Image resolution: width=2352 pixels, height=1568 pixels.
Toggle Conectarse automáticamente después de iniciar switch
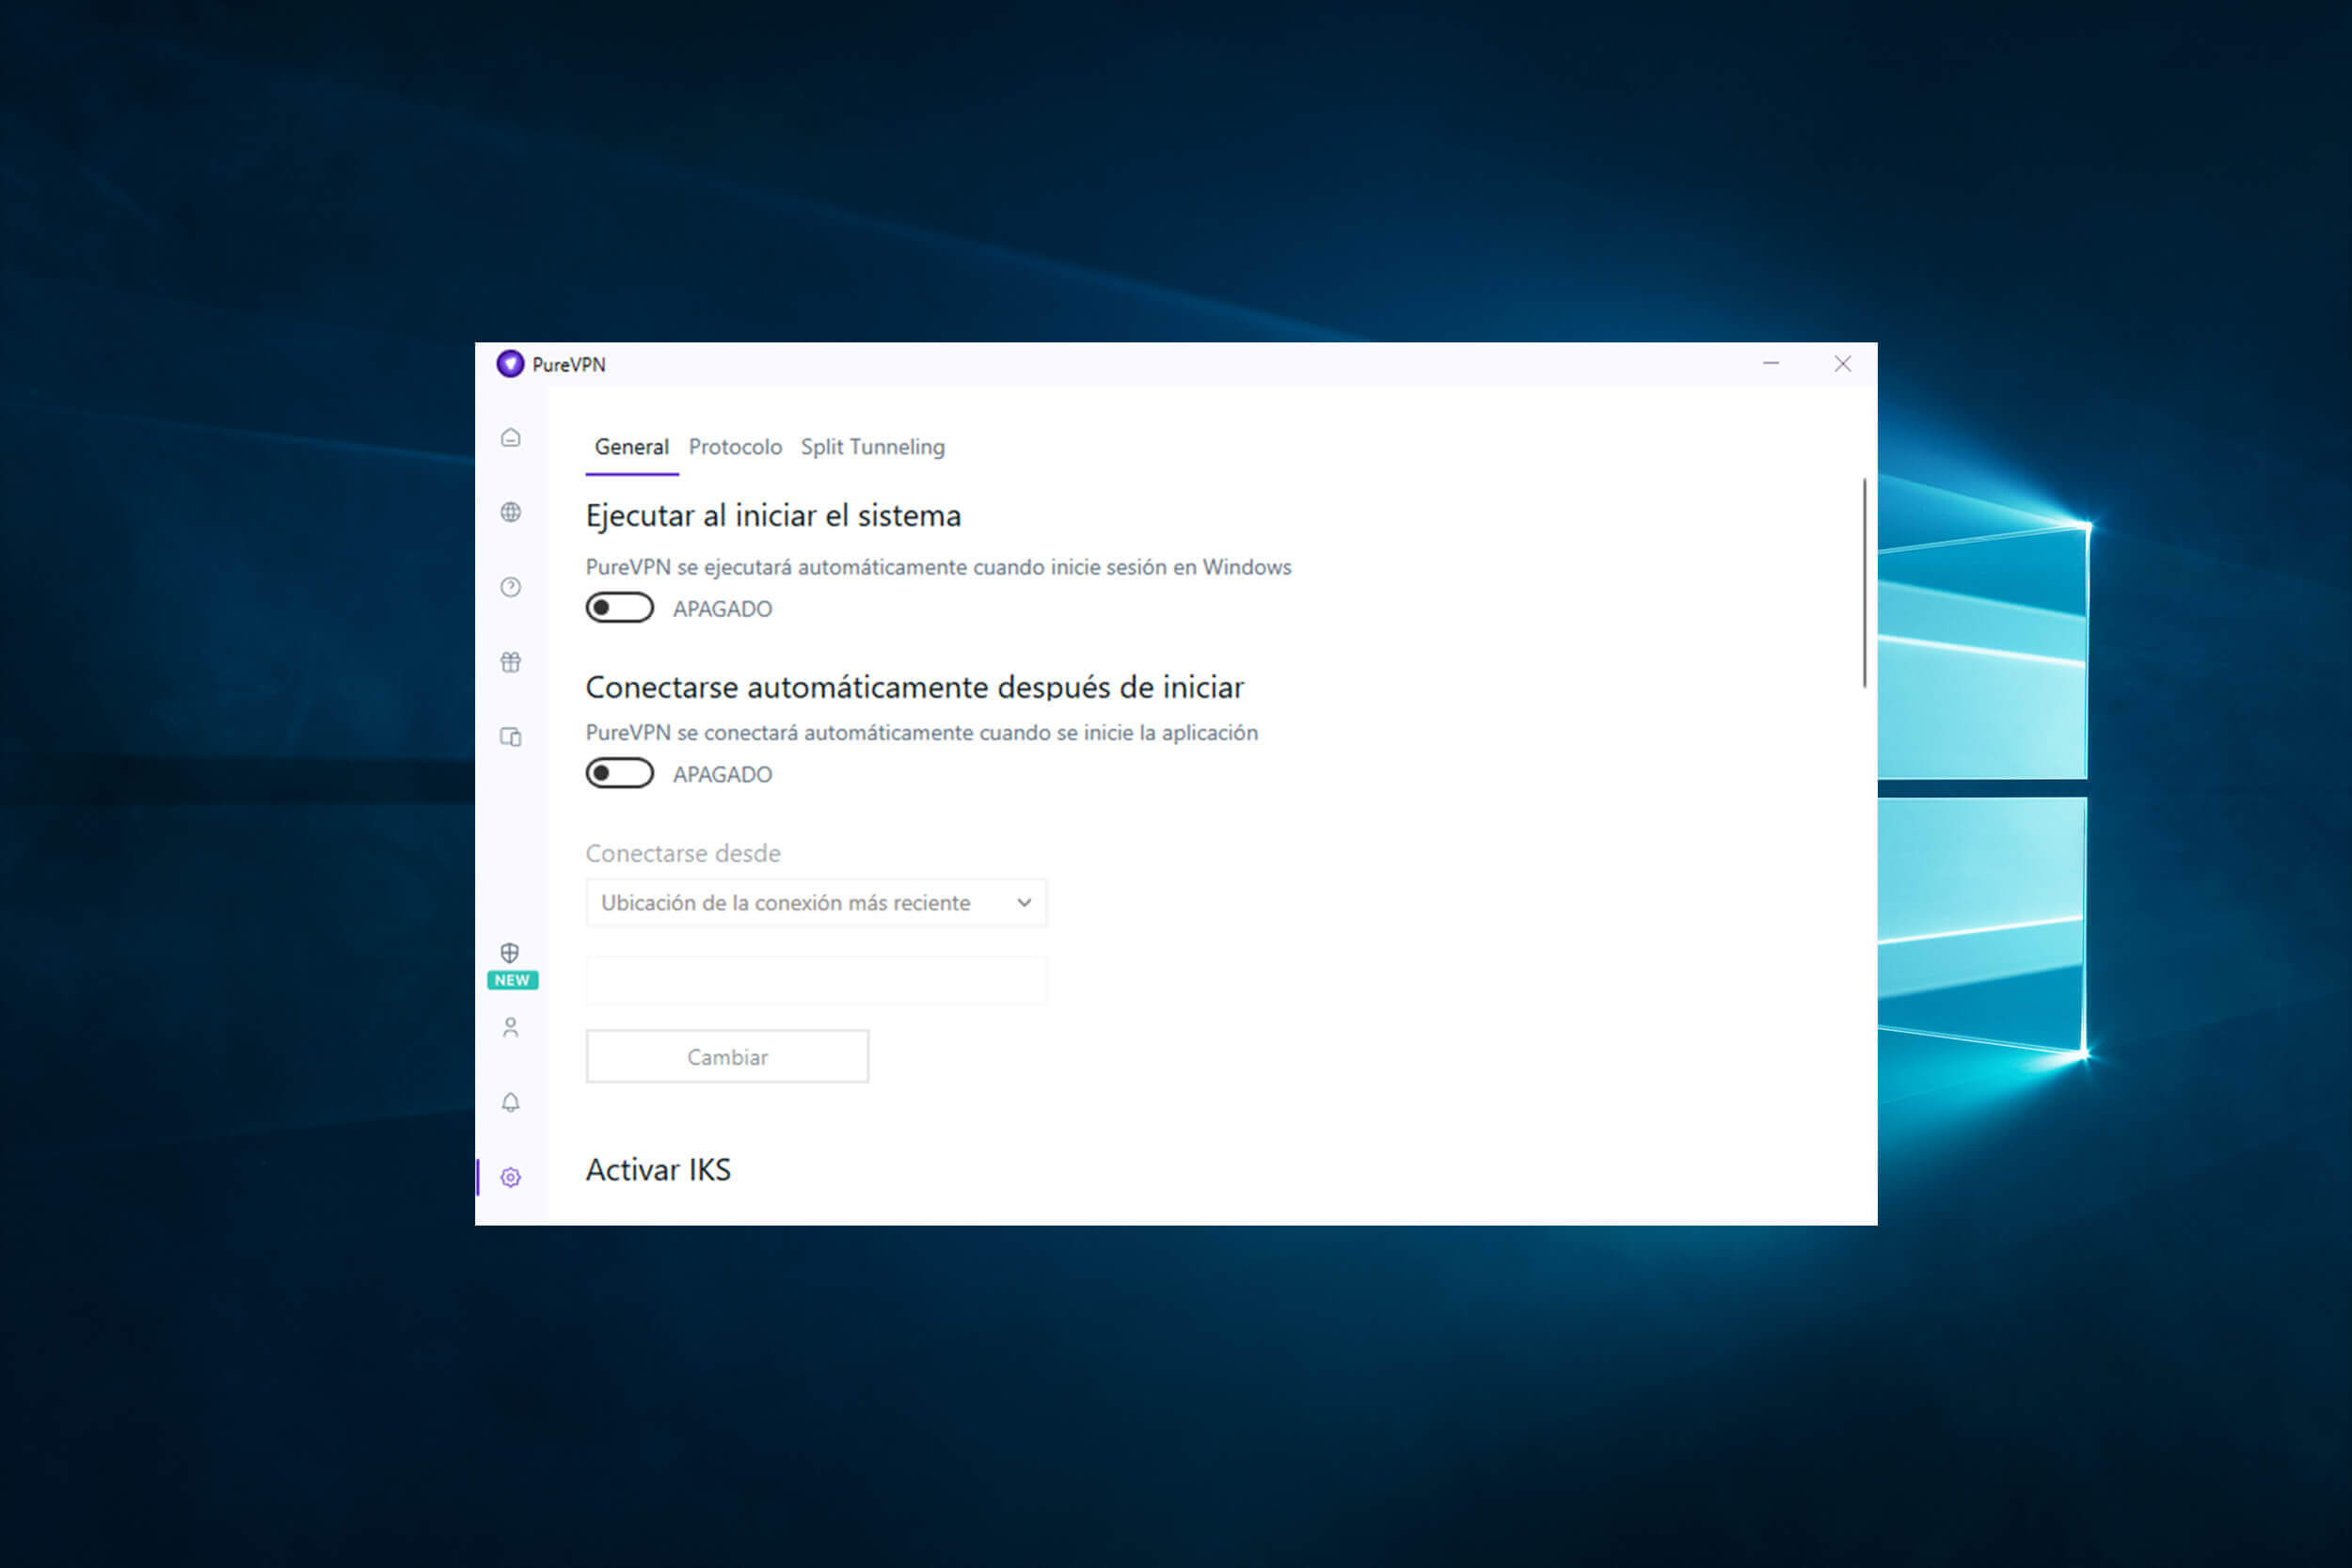(x=620, y=773)
